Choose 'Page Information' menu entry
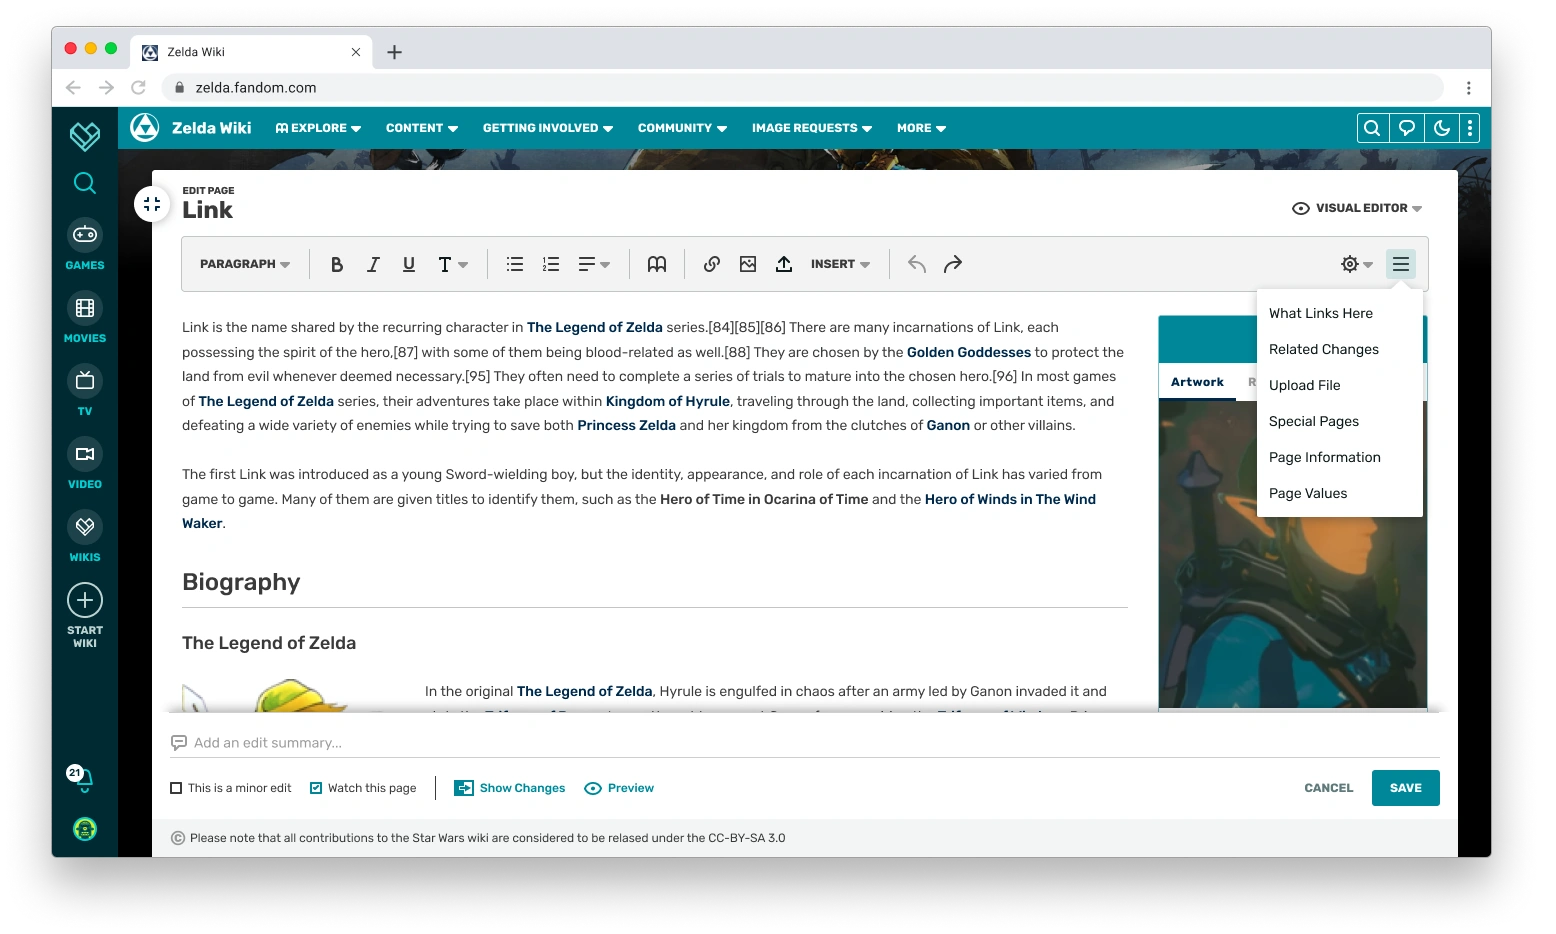The width and height of the screenshot is (1556, 934). click(x=1325, y=457)
